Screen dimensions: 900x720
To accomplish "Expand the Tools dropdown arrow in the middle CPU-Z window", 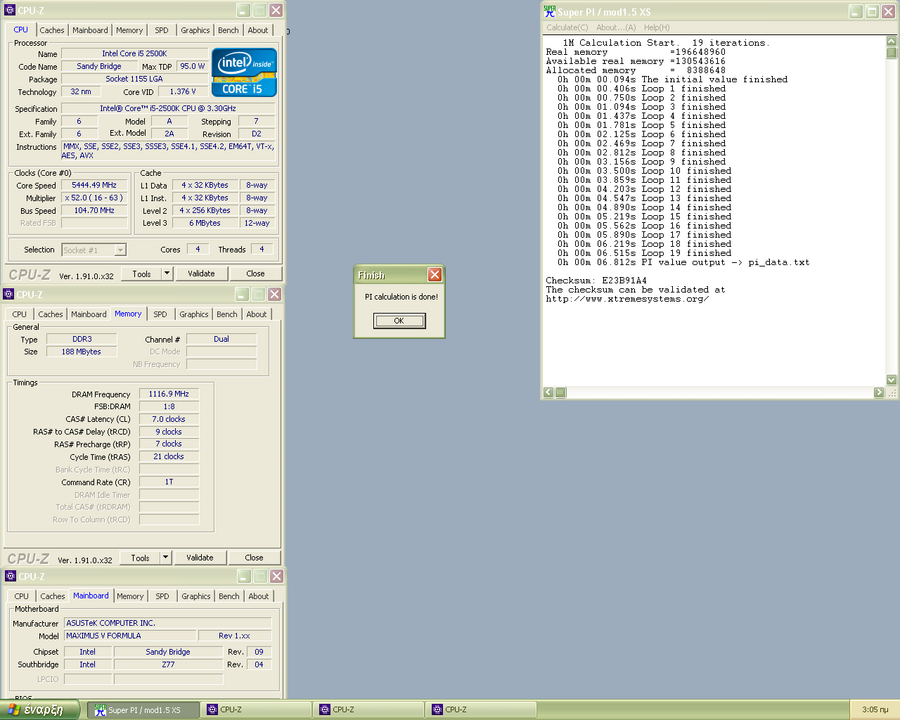I will coord(165,558).
